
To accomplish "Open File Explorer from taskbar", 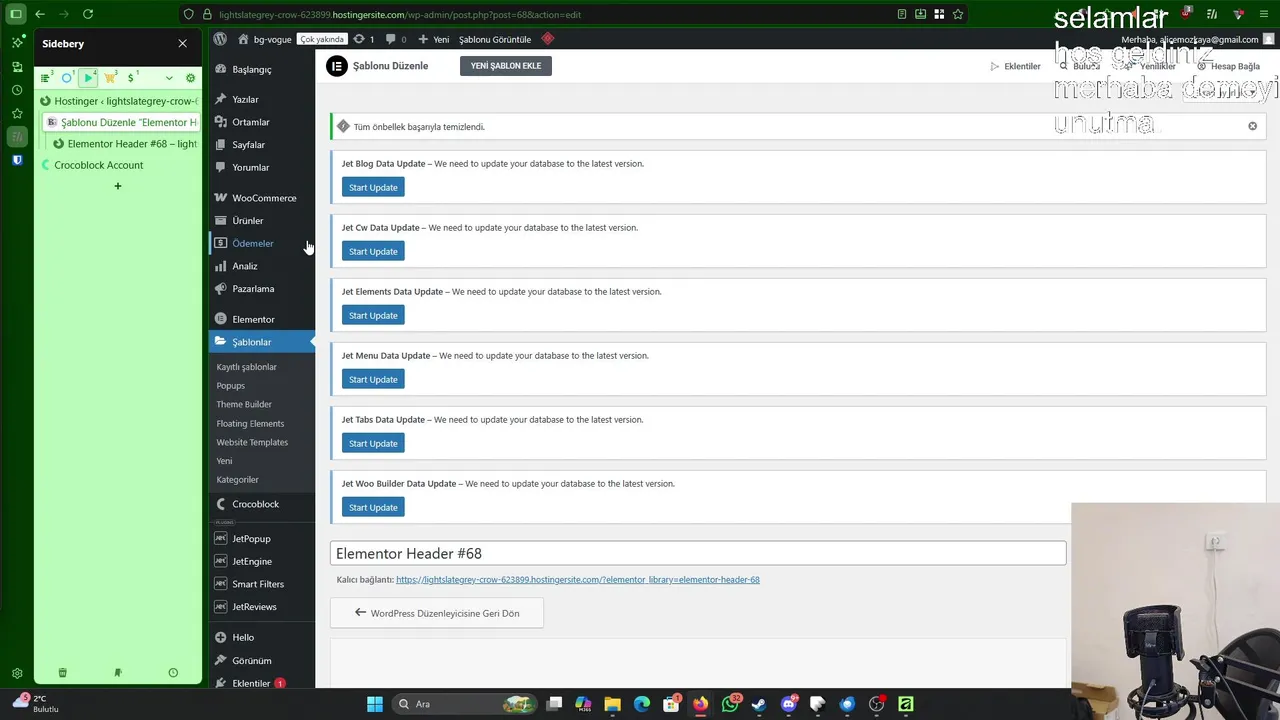I will point(612,704).
